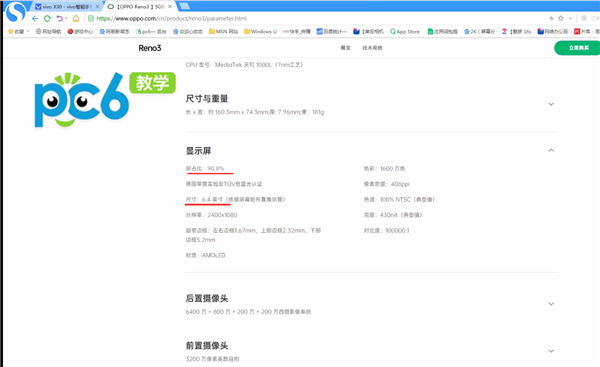
Task: Click the 100% NTSC color gamut text
Action: tap(399, 199)
